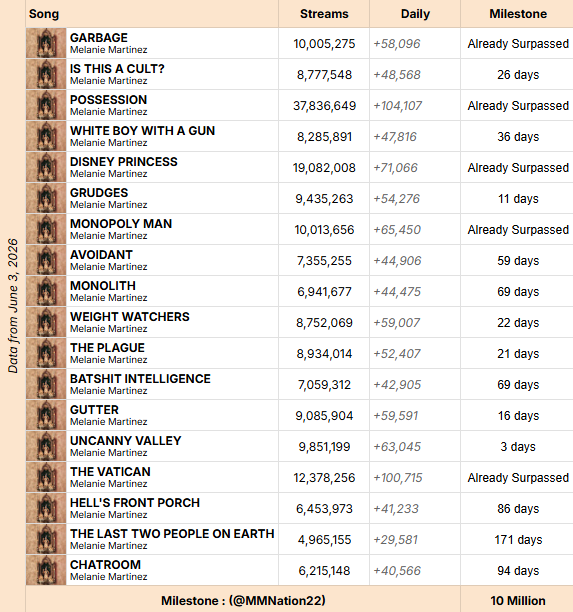The width and height of the screenshot is (573, 612).
Task: Select the Song column header
Action: click(x=44, y=14)
